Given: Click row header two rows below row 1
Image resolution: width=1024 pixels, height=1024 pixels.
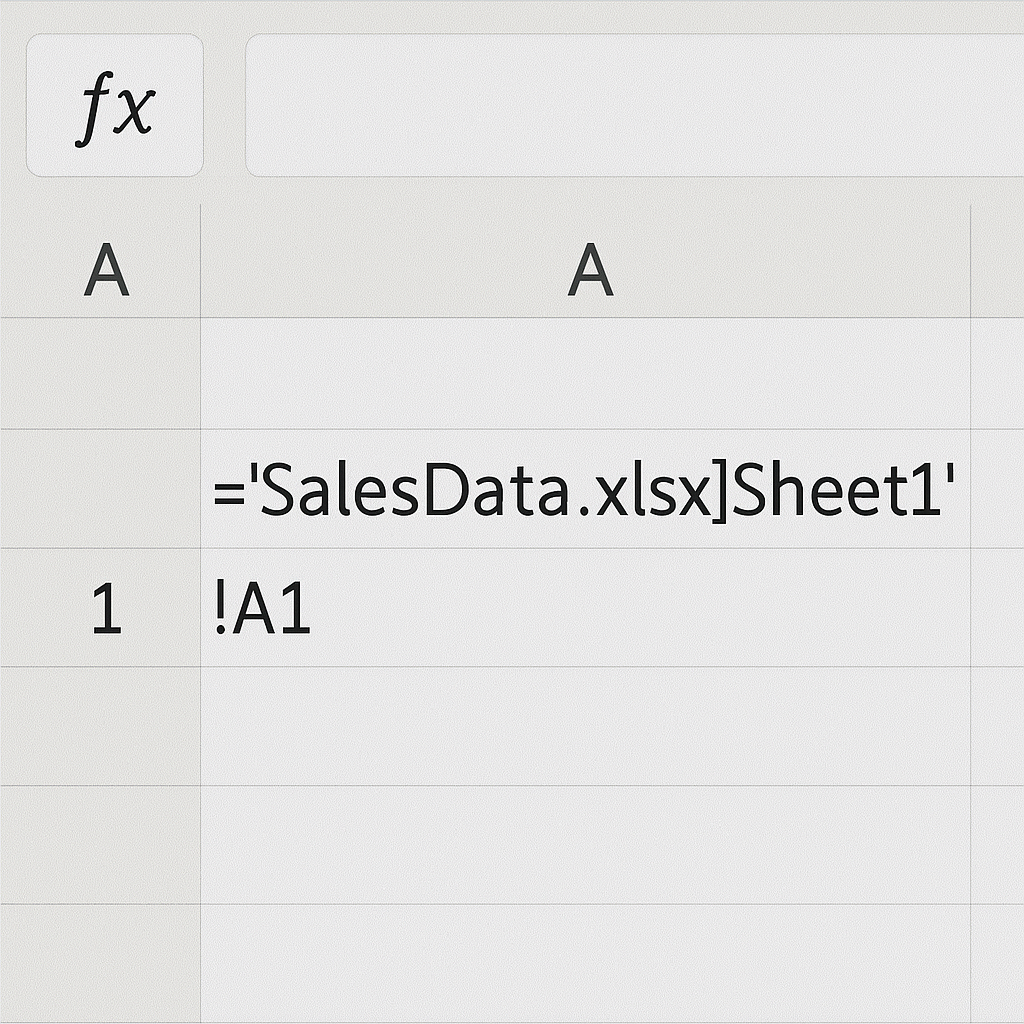Looking at the screenshot, I should tap(100, 845).
